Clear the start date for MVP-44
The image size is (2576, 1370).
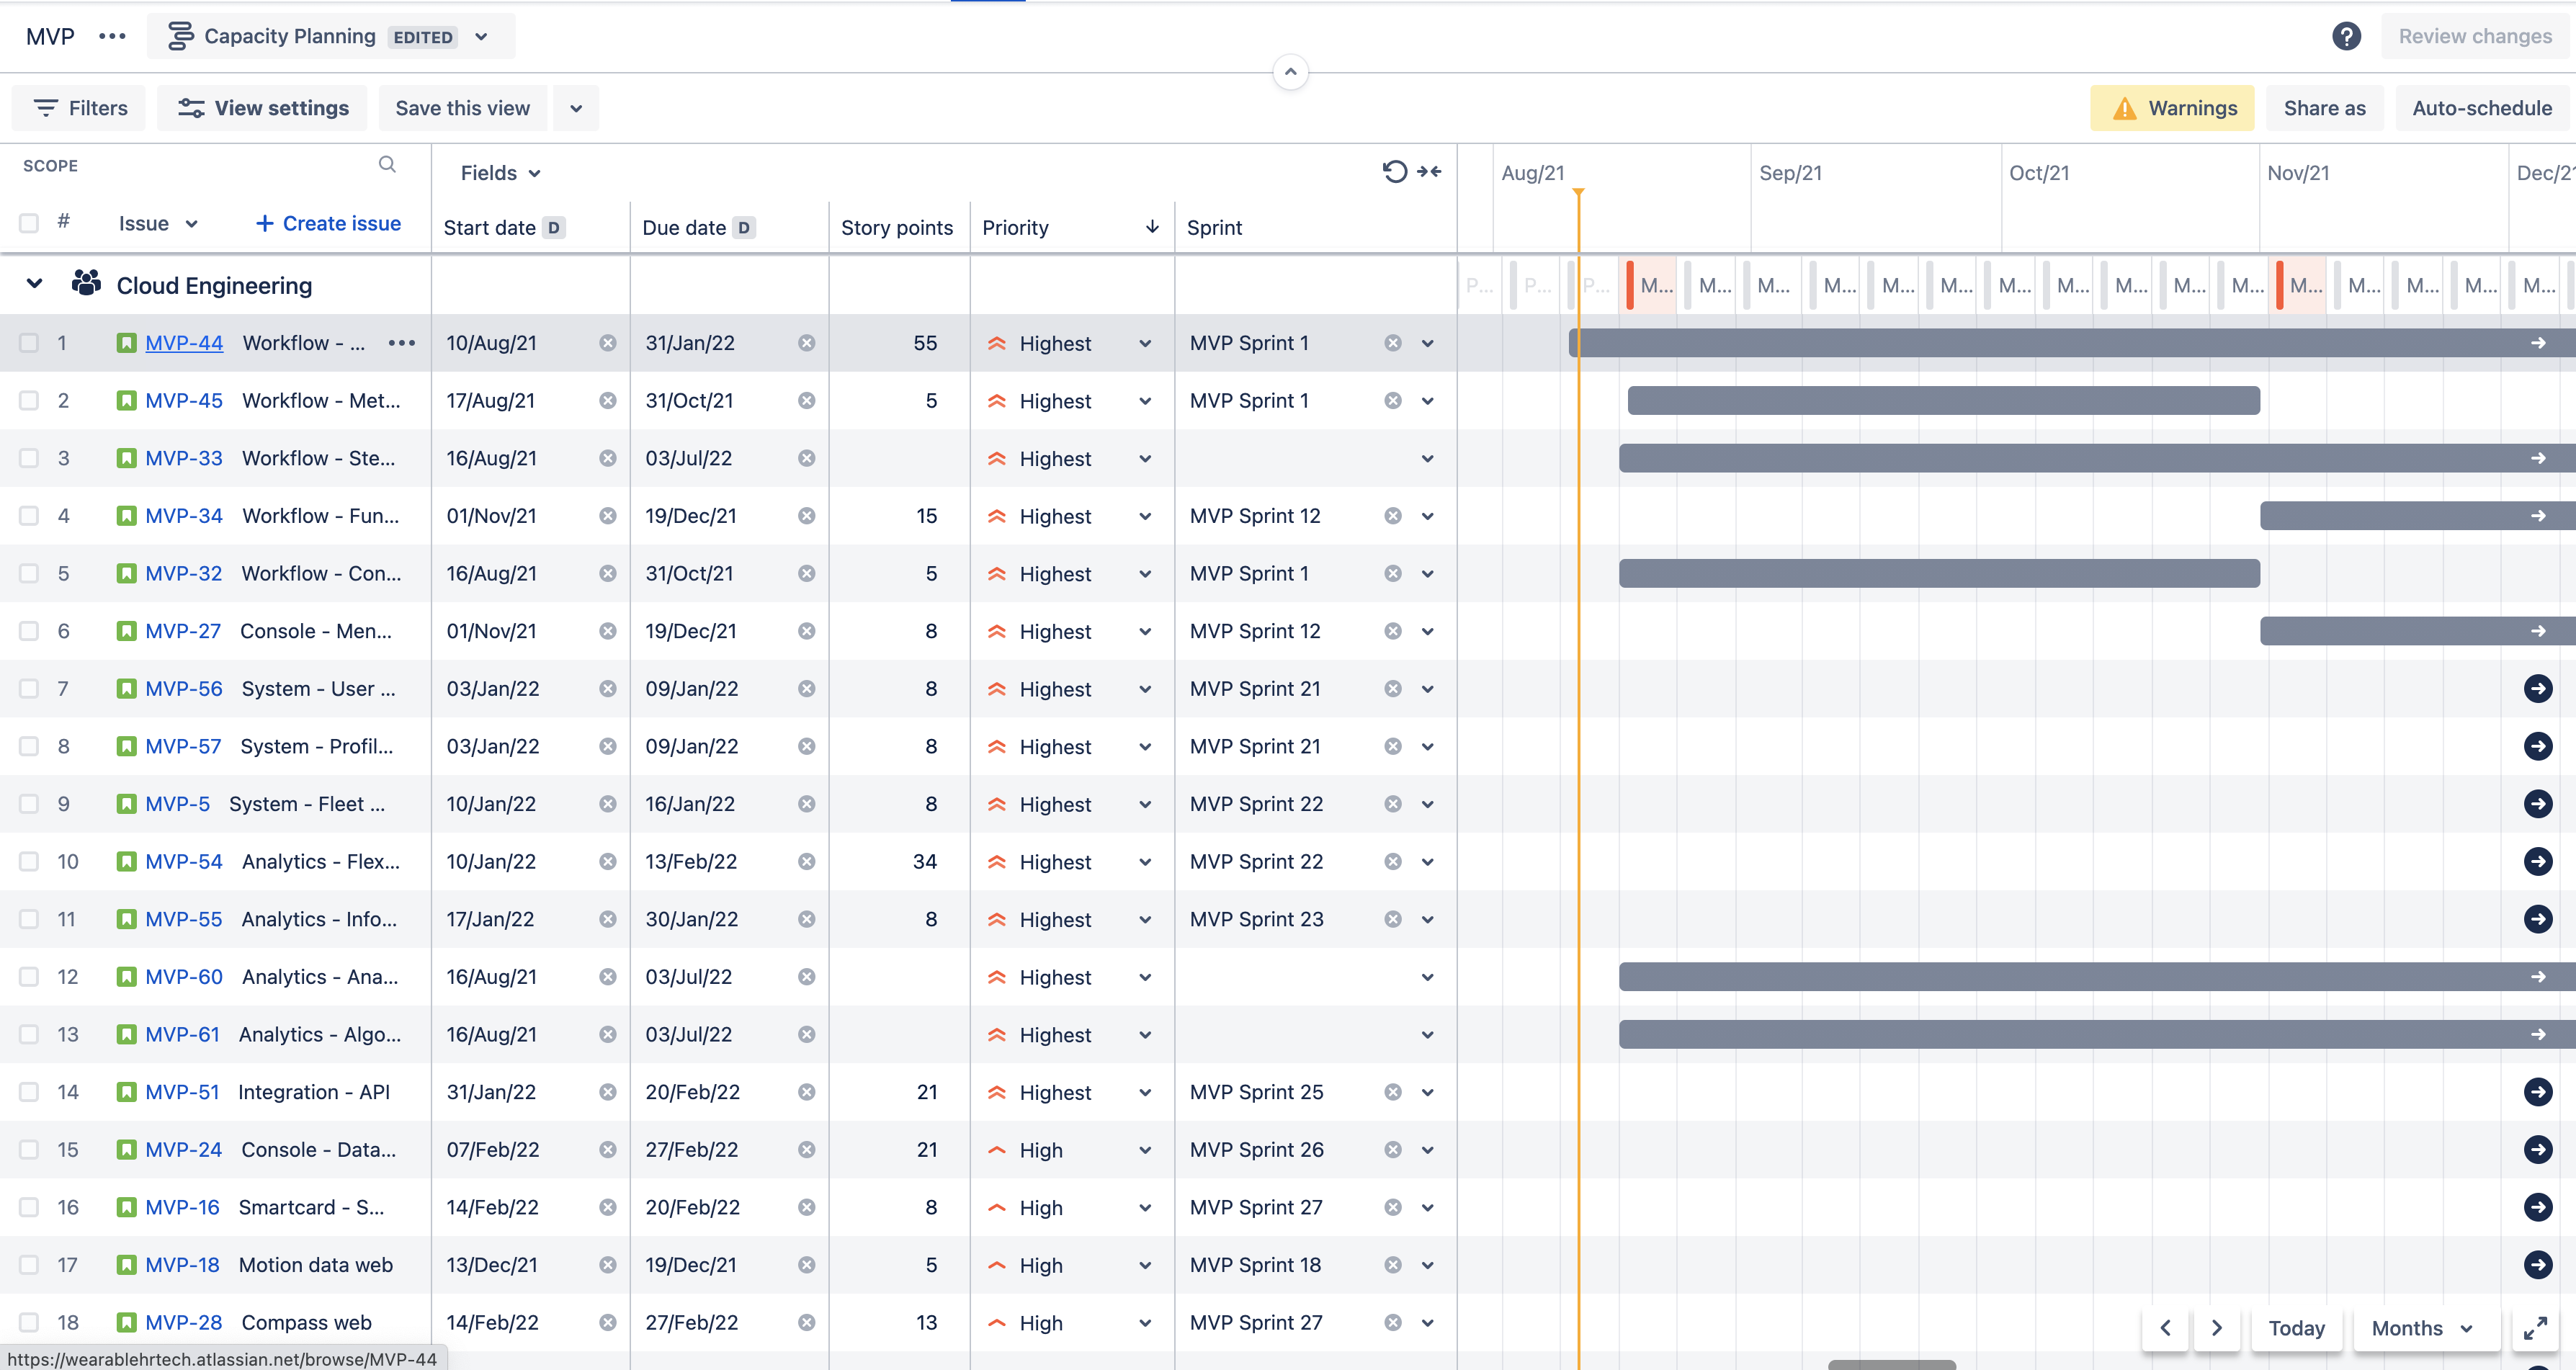607,343
